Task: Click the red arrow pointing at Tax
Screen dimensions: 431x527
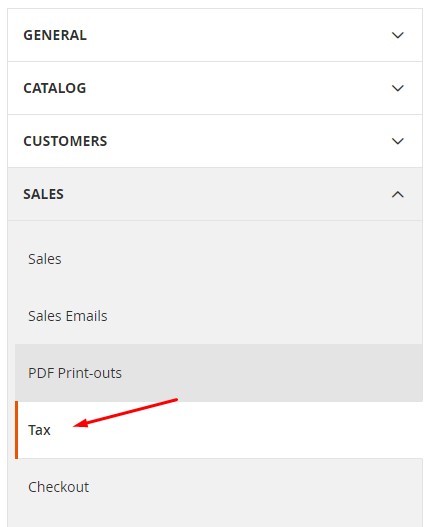Action: 125,413
